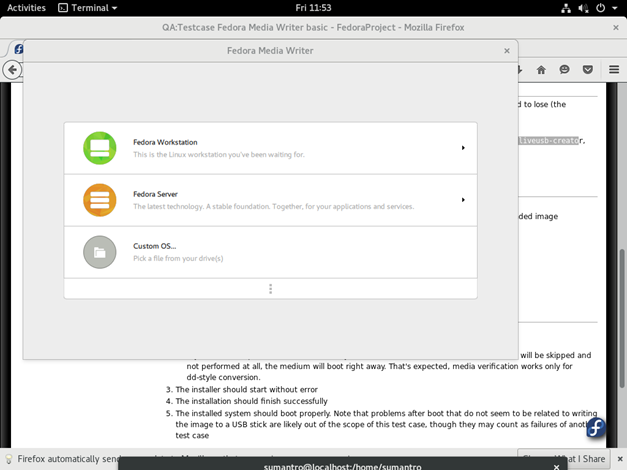
Task: Click the Firefox page vertical scrollbar
Action: point(622,318)
